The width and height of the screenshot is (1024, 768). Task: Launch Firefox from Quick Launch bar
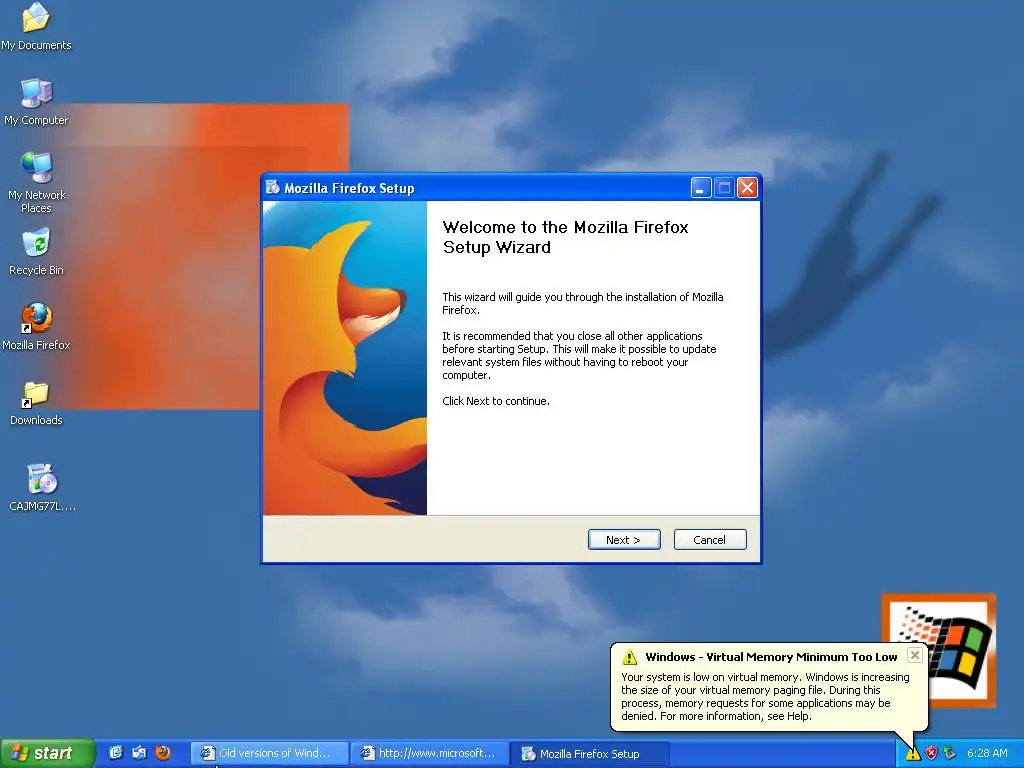coord(163,753)
